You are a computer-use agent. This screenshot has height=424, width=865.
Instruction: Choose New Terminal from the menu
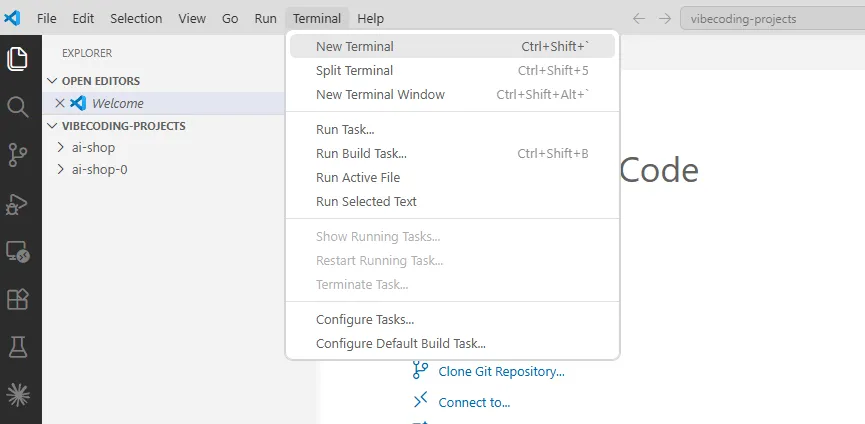(452, 46)
